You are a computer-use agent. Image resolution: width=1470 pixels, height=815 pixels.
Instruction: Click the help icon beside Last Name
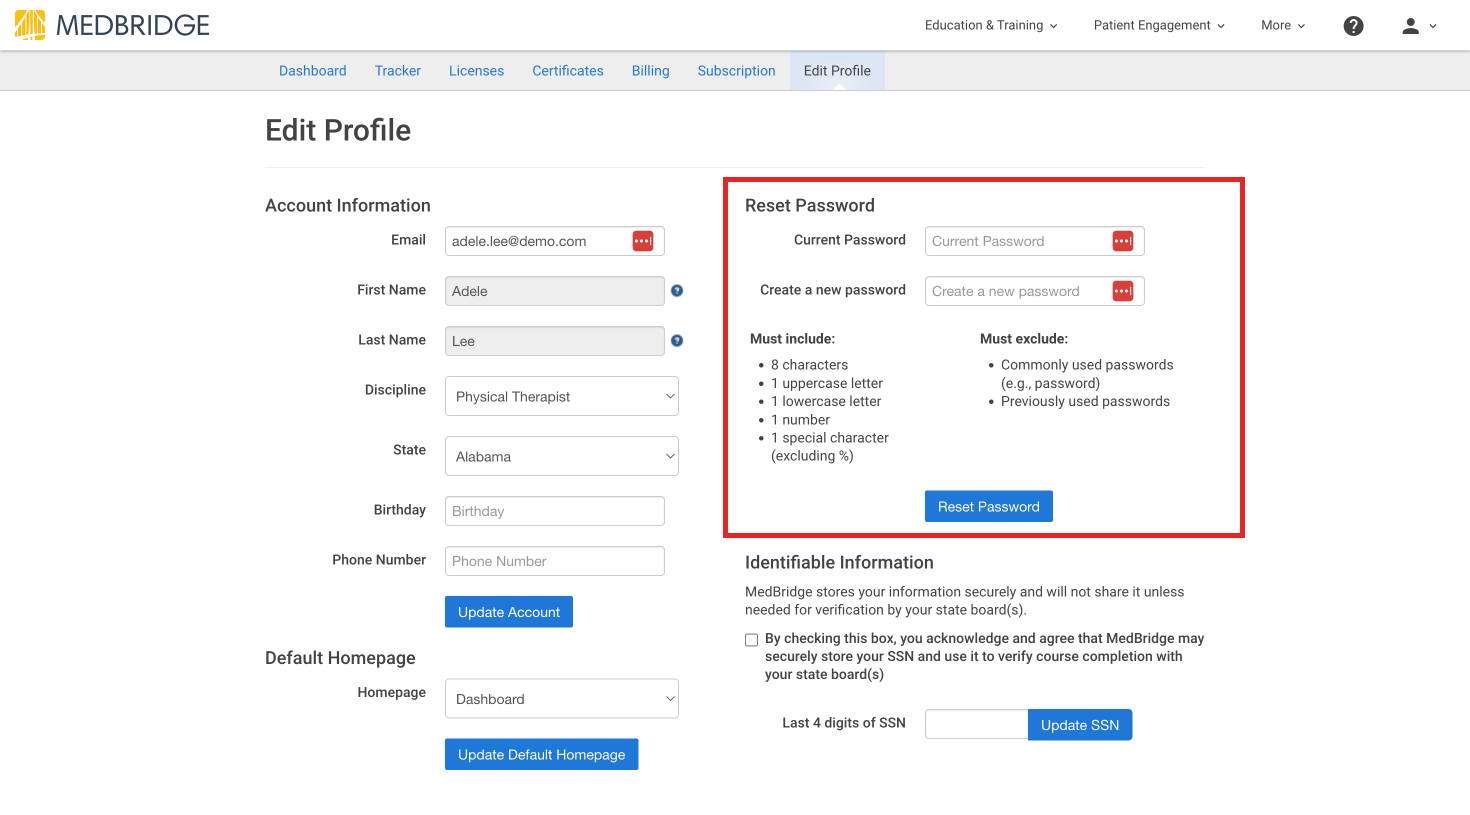[x=677, y=340]
